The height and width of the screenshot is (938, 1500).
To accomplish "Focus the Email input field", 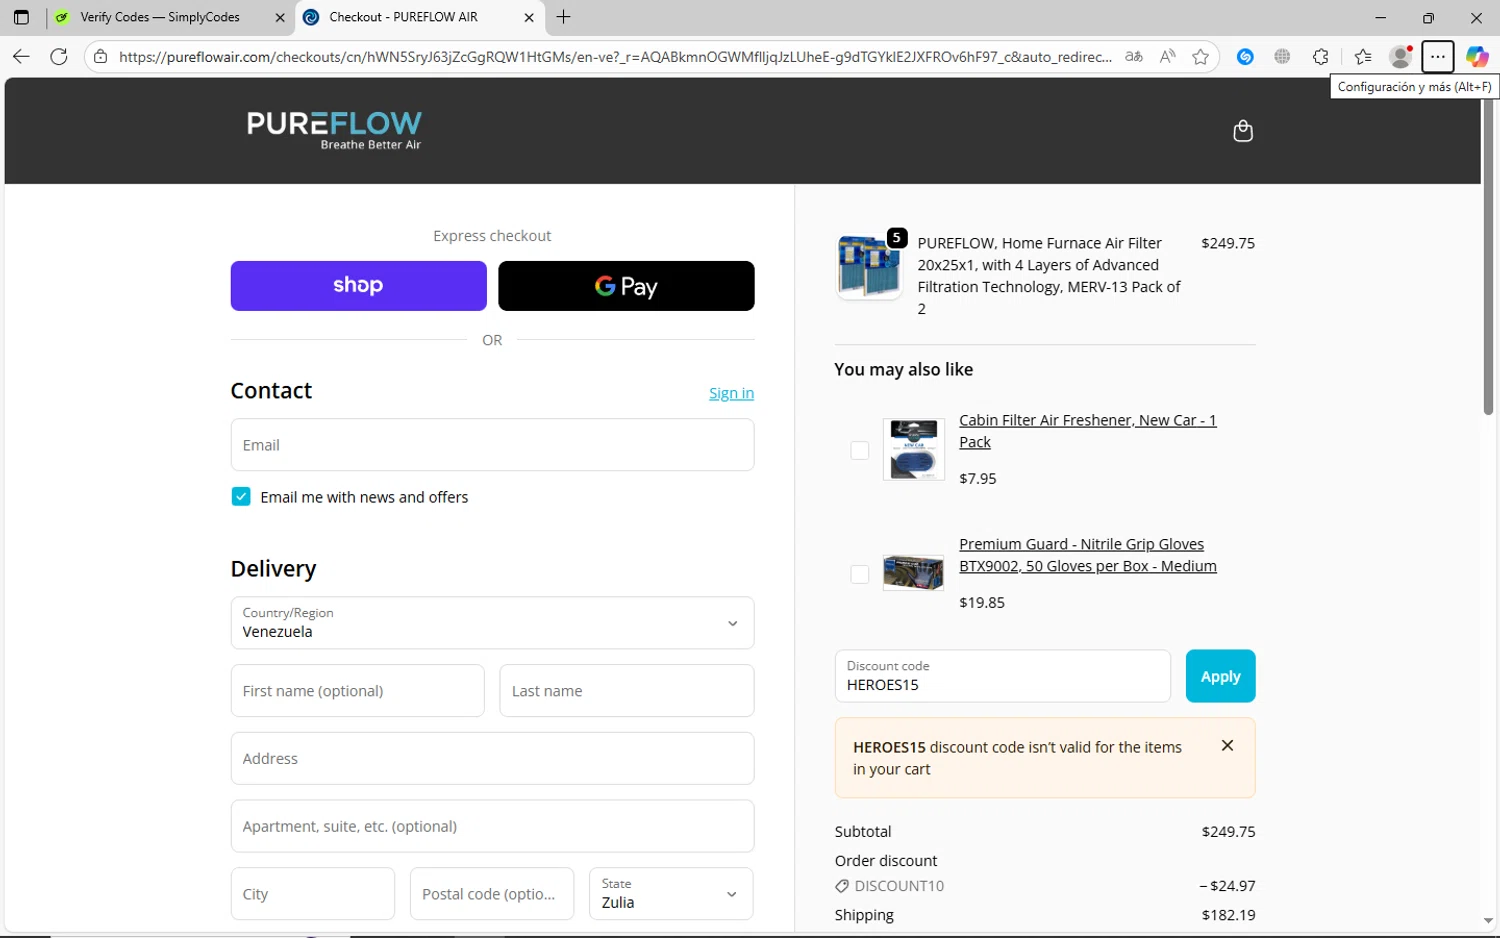I will (x=492, y=445).
